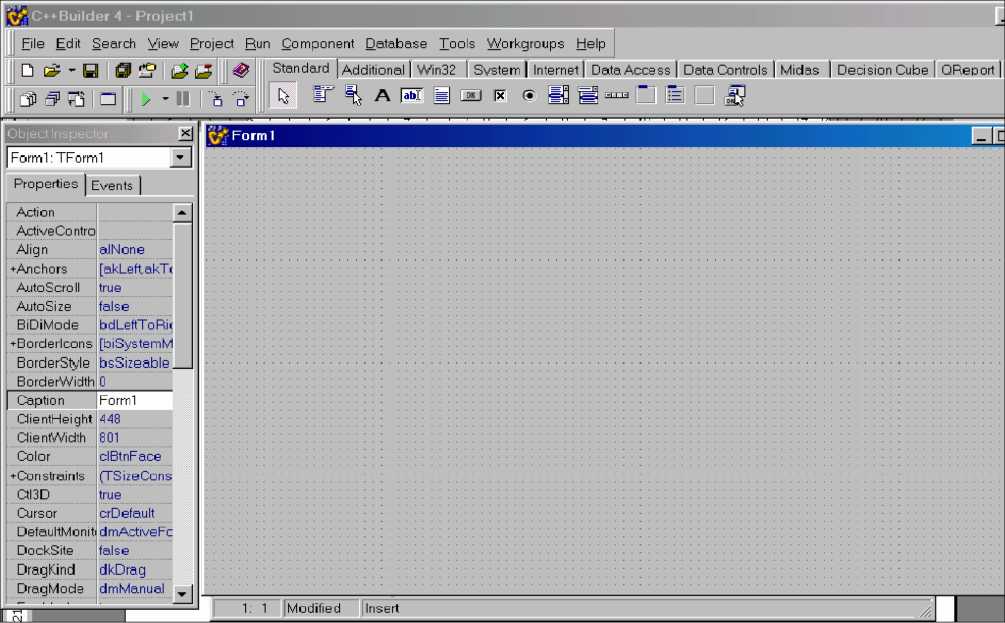Screen dimensions: 1005x623
Task: Select the RadioGroup component icon
Action: [675, 96]
